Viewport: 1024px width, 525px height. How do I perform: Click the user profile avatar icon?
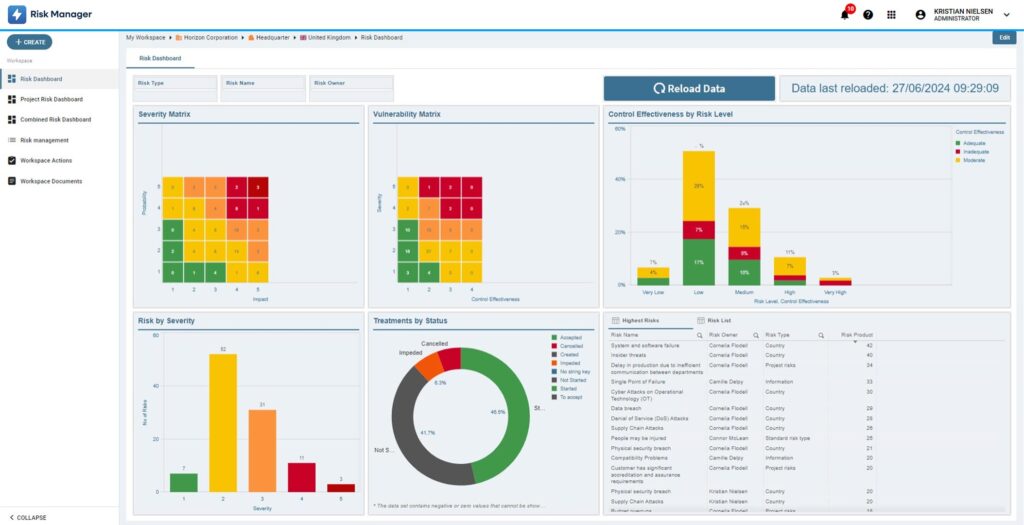click(x=920, y=15)
